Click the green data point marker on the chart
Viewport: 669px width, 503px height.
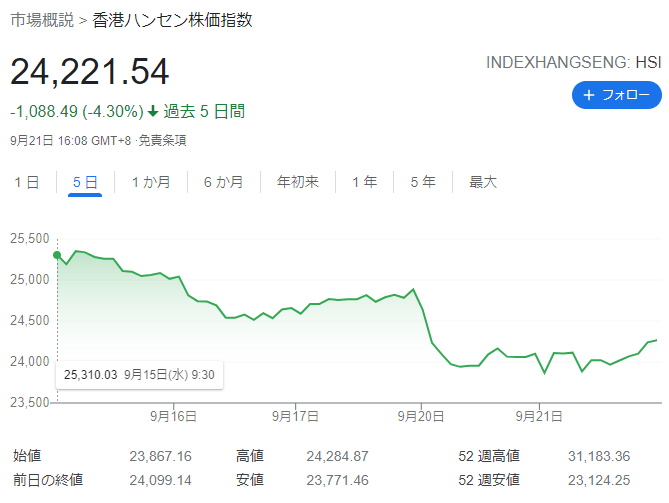point(57,254)
